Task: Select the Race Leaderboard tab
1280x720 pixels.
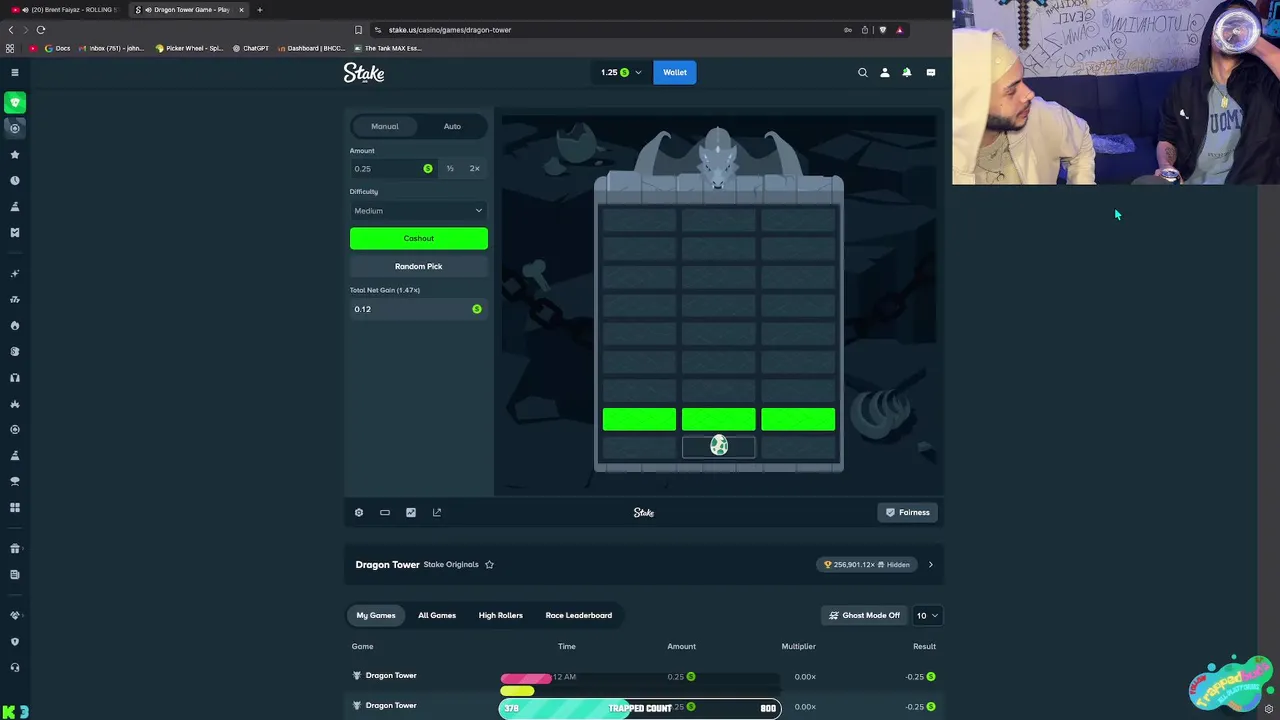Action: coord(579,616)
